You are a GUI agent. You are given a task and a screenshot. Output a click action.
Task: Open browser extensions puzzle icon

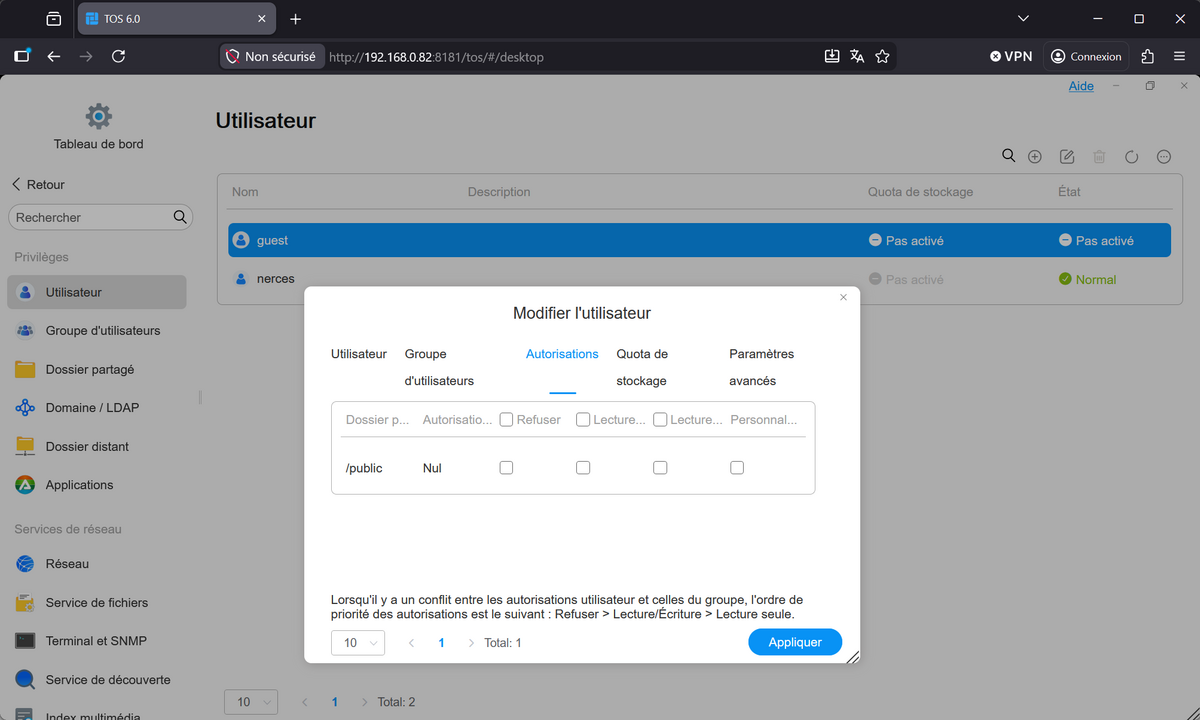(1148, 57)
